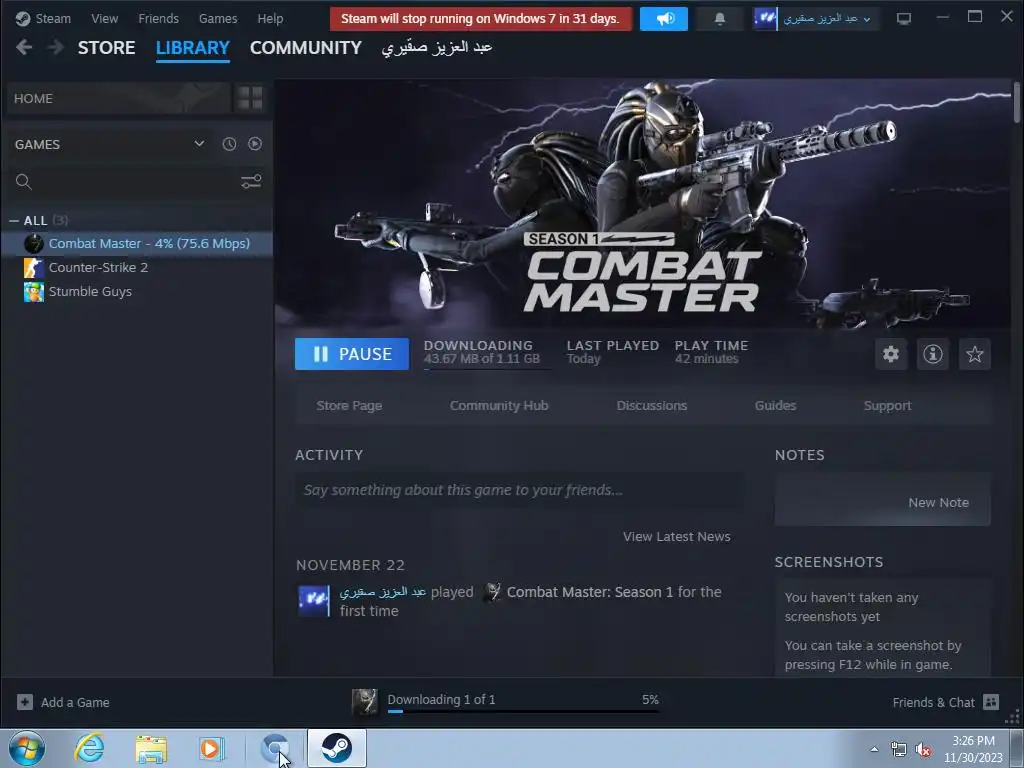The image size is (1024, 768).
Task: Go forward with the right arrow
Action: coord(56,47)
